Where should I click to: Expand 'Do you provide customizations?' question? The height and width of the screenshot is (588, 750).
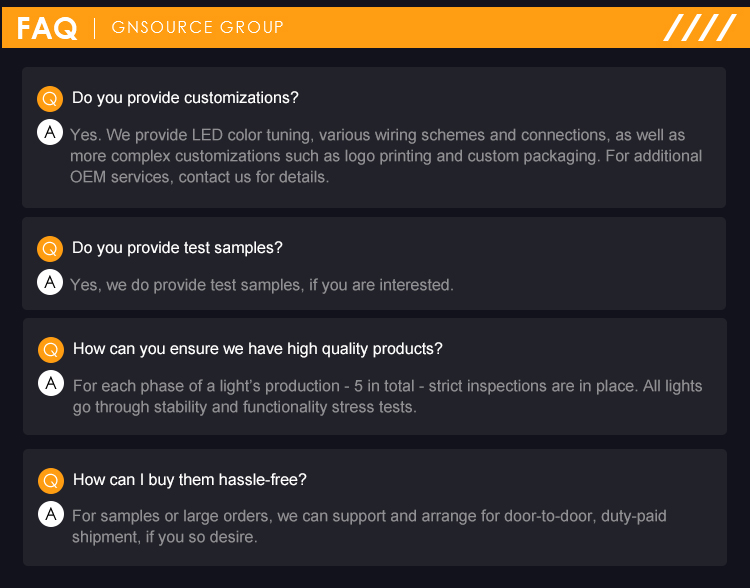(185, 98)
